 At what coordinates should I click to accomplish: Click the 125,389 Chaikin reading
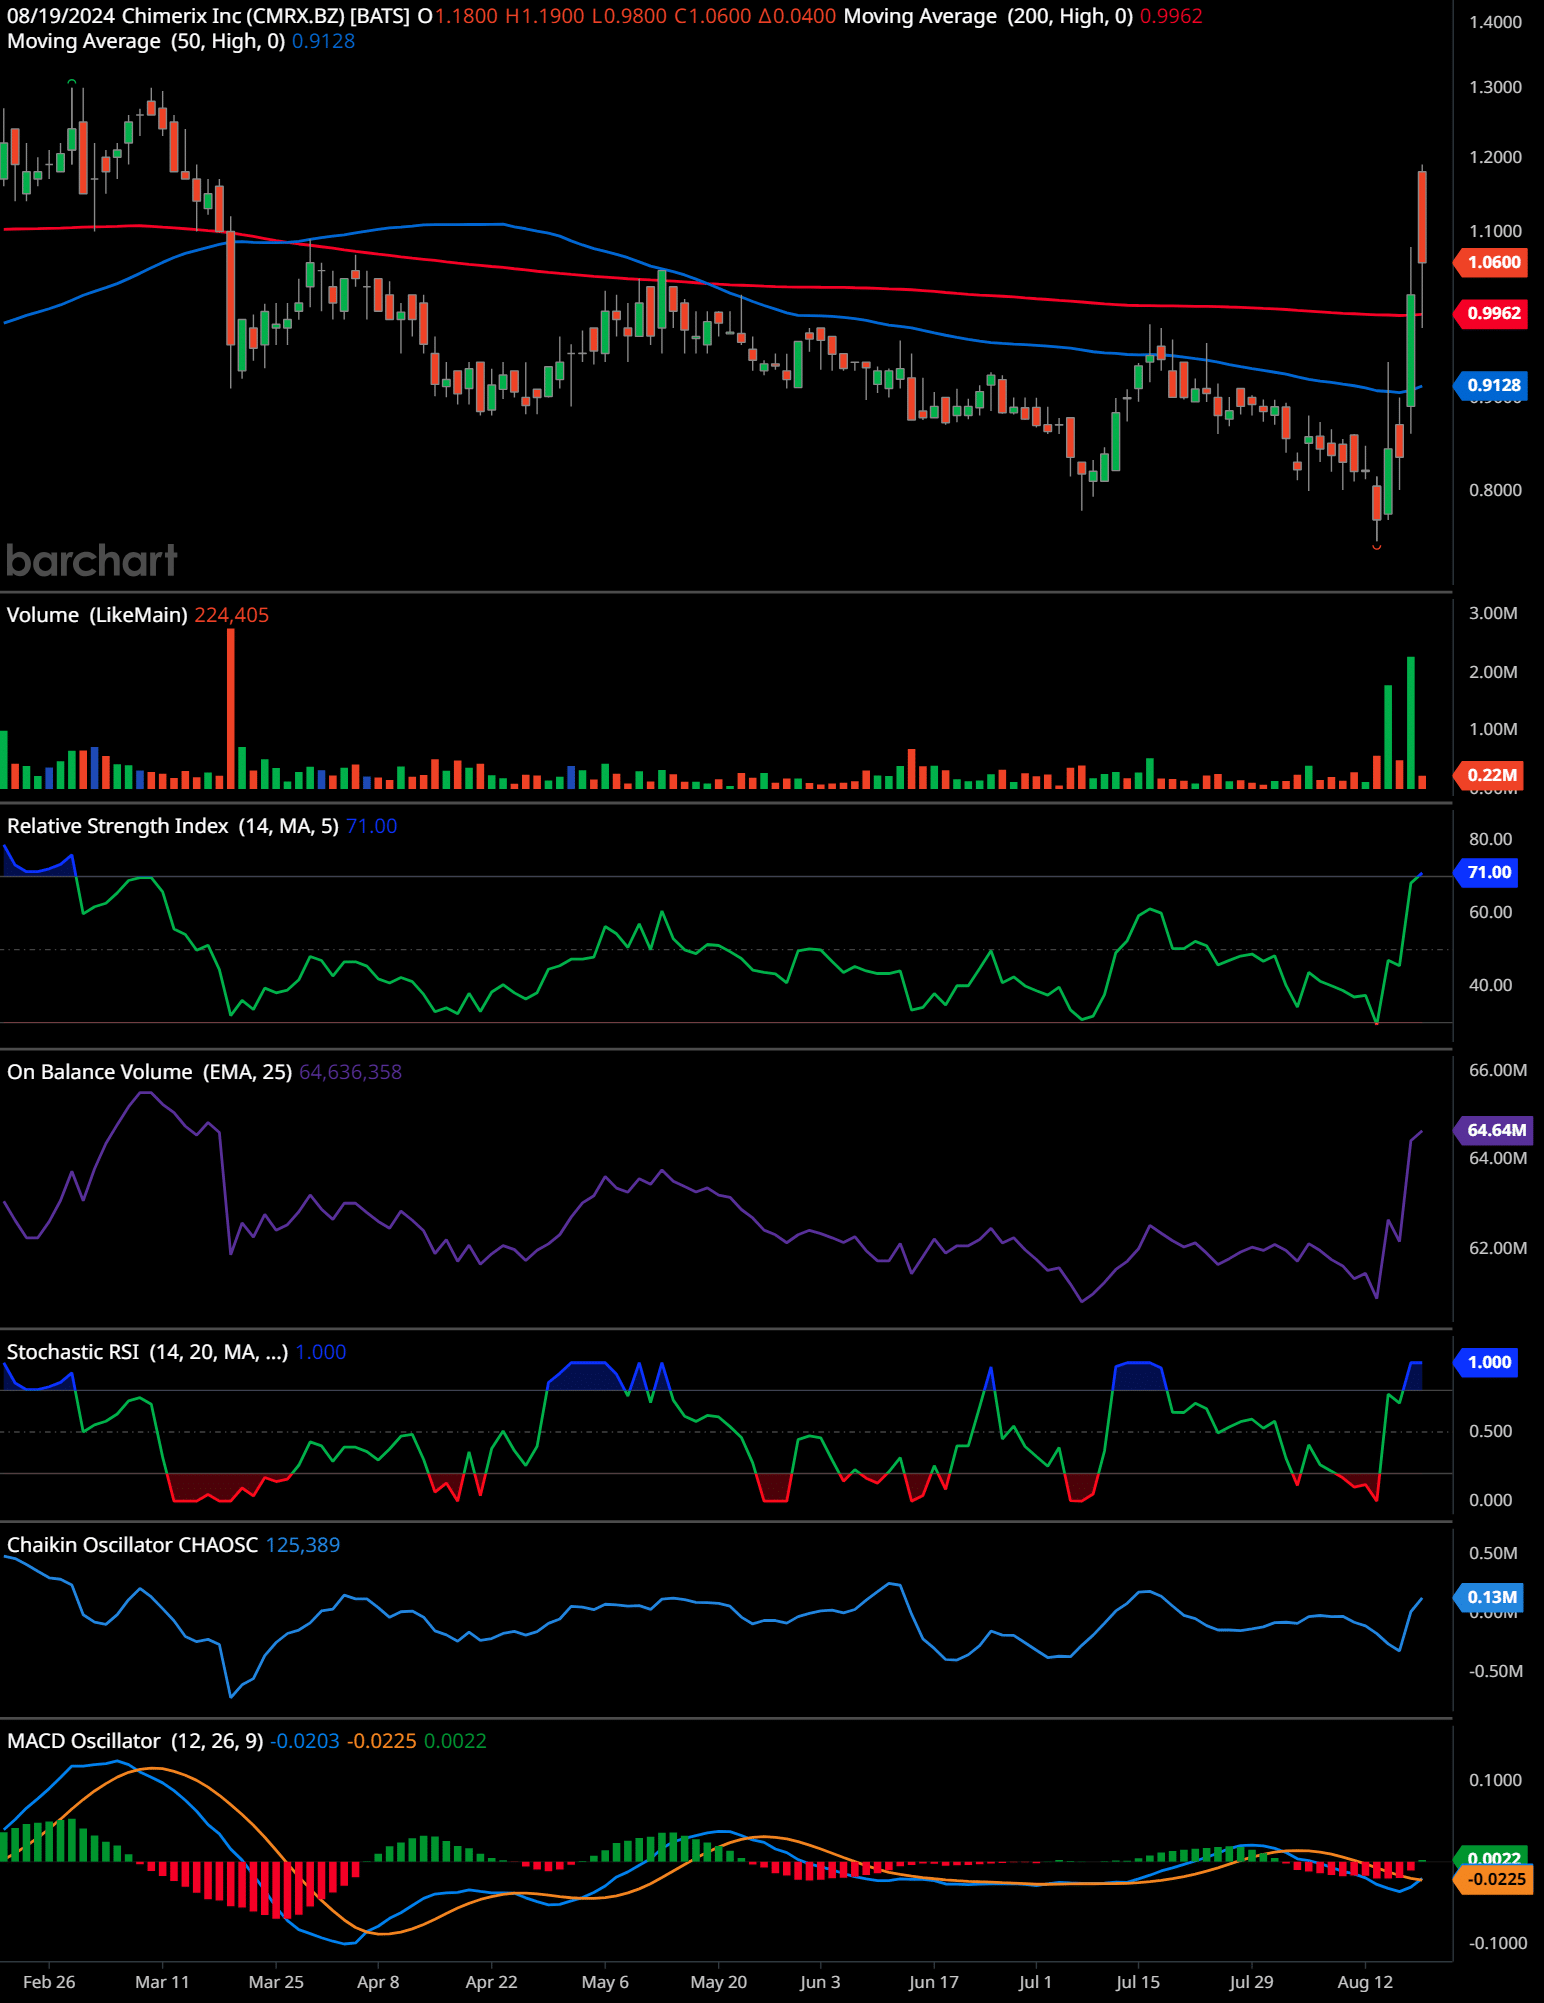click(303, 1545)
